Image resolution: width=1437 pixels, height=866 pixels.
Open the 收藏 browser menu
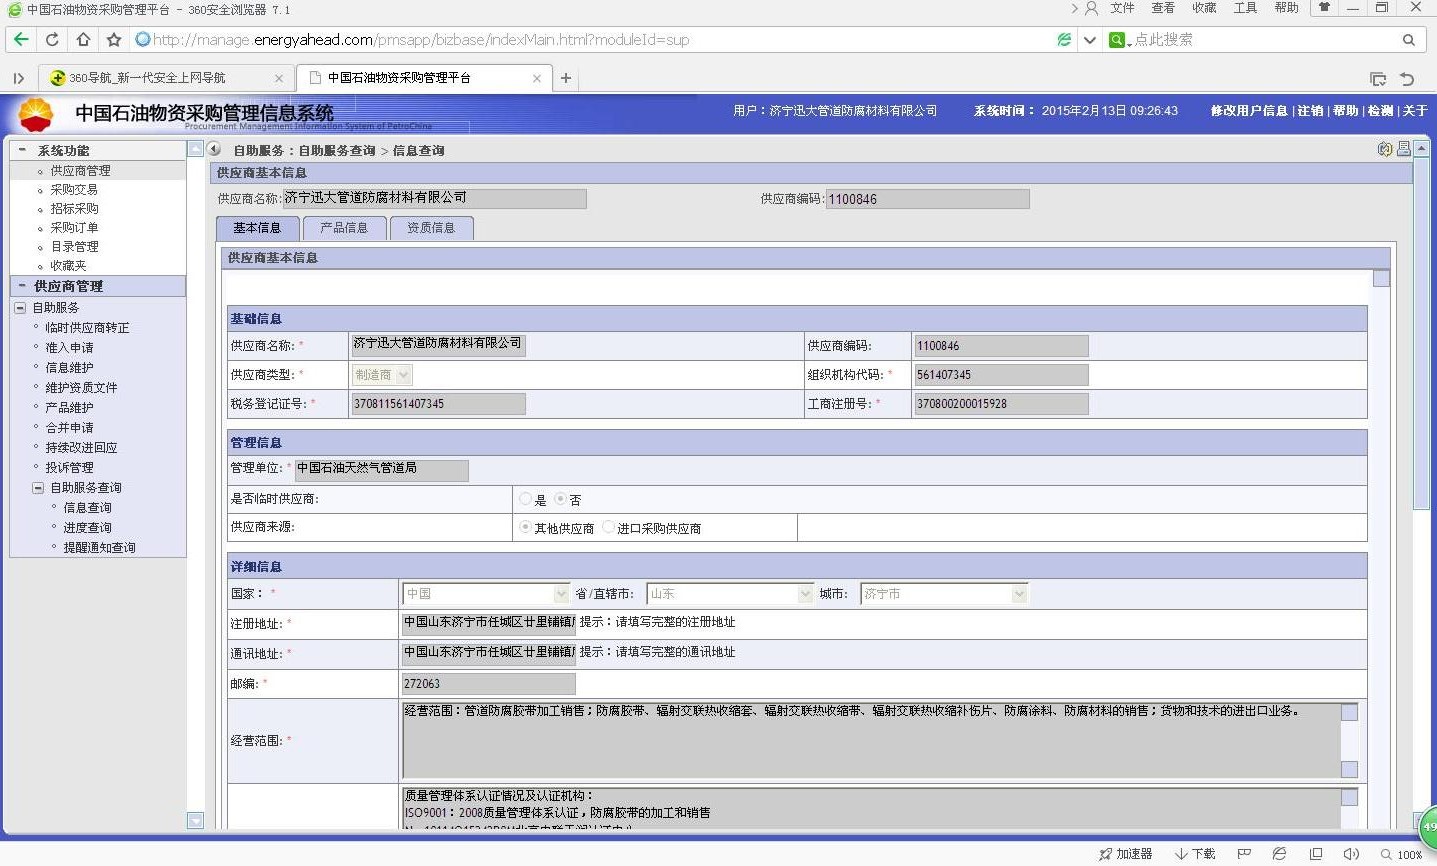tap(1204, 8)
